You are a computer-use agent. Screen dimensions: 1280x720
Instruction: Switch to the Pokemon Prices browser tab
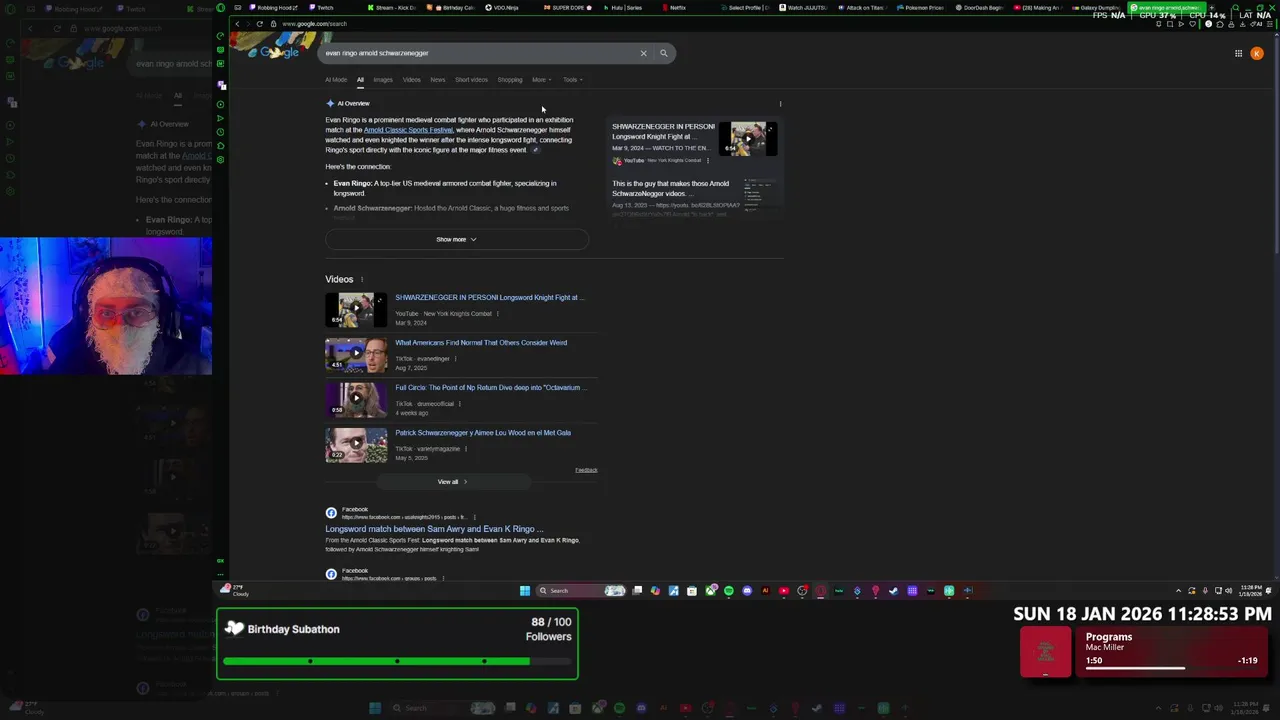point(920,7)
